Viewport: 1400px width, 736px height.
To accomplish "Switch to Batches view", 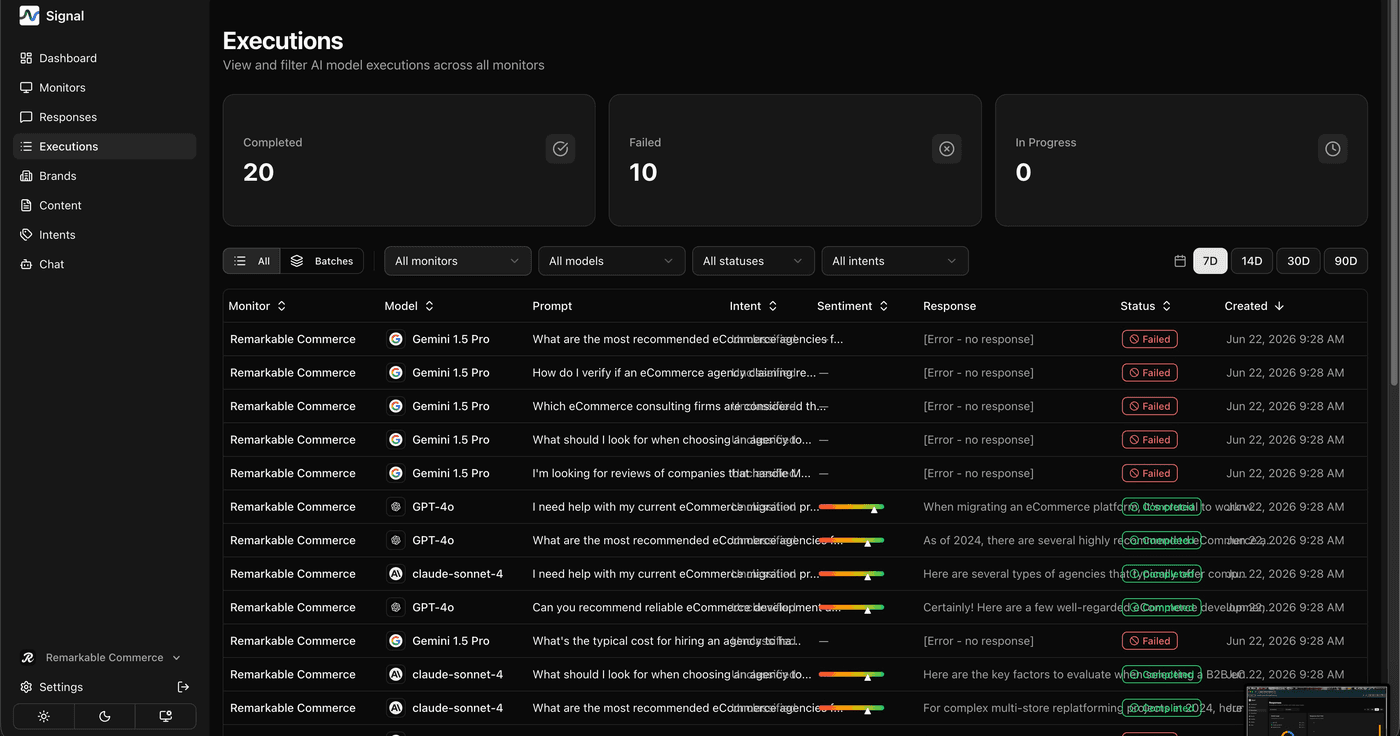I will tap(322, 261).
